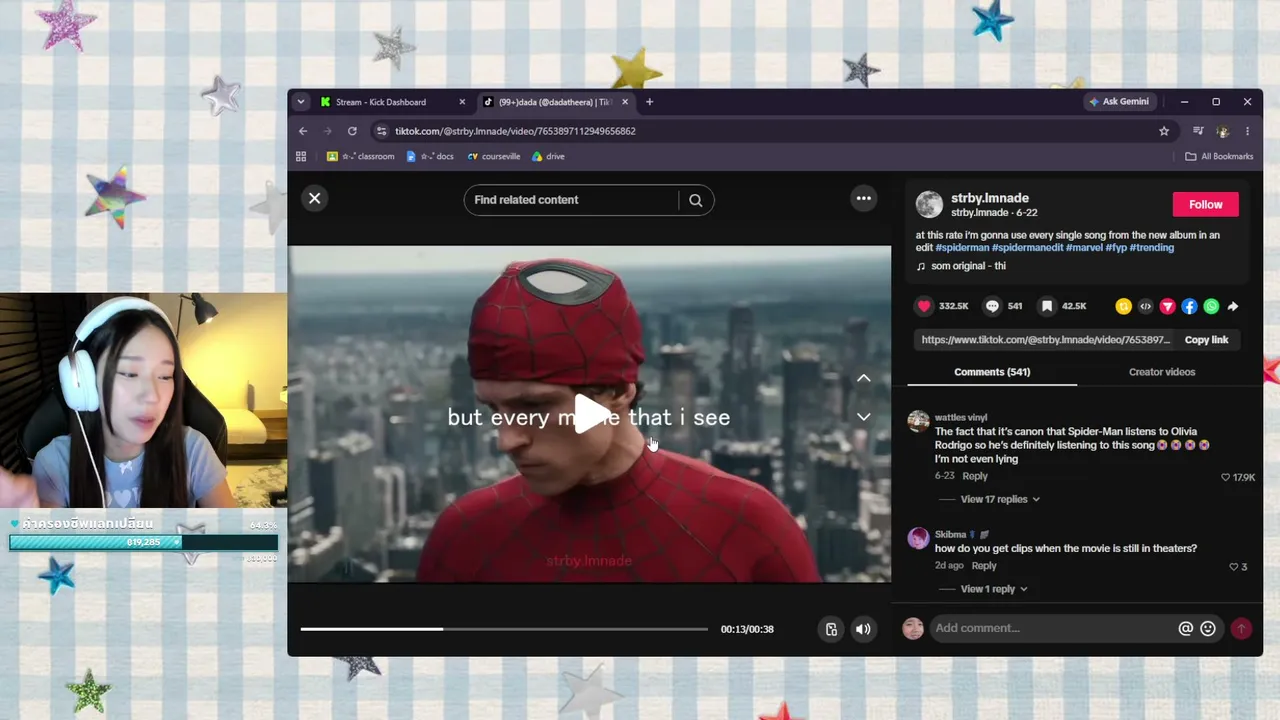1280x720 pixels.
Task: Go to the previous video with up chevron
Action: [x=864, y=378]
